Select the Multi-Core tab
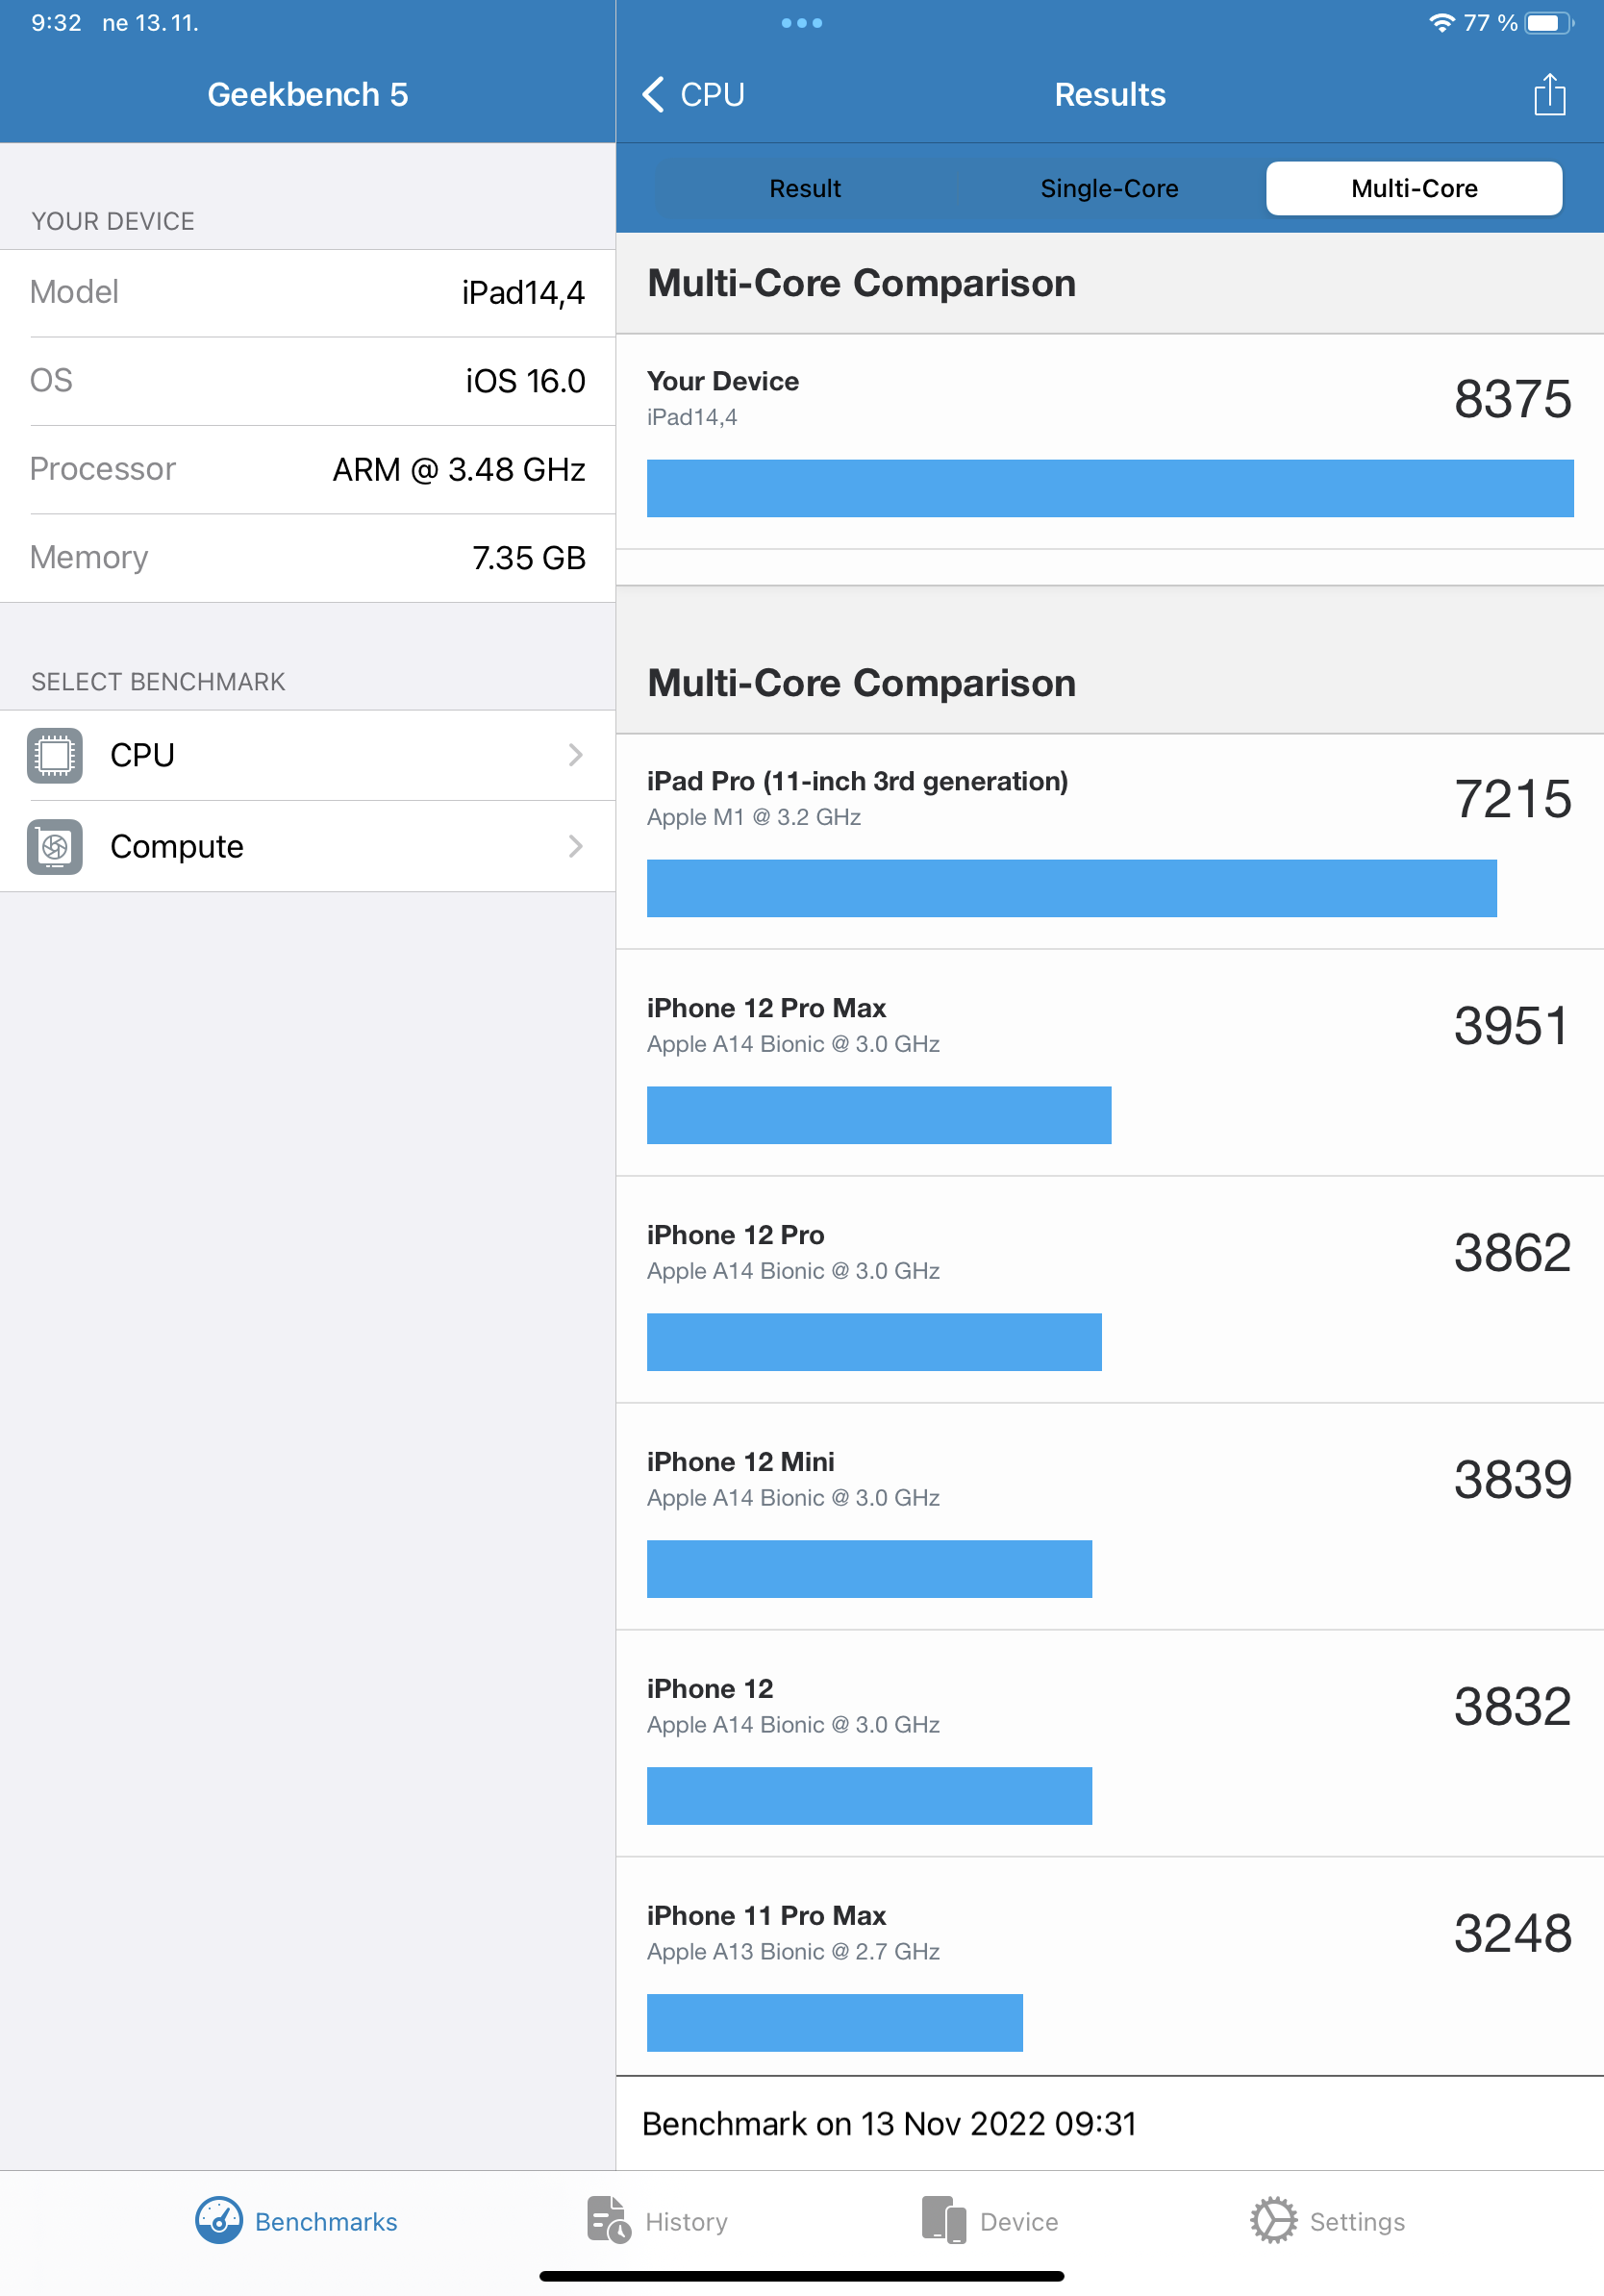 [1413, 188]
